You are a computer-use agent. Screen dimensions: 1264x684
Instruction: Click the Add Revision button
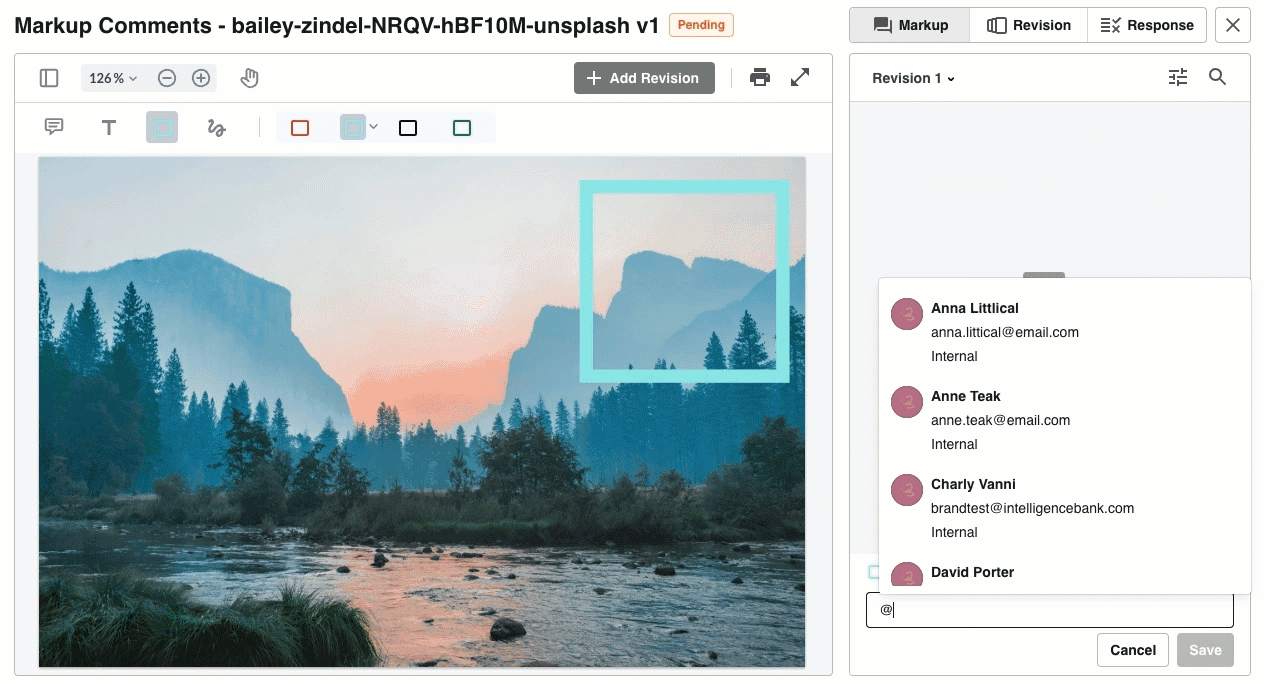point(644,78)
